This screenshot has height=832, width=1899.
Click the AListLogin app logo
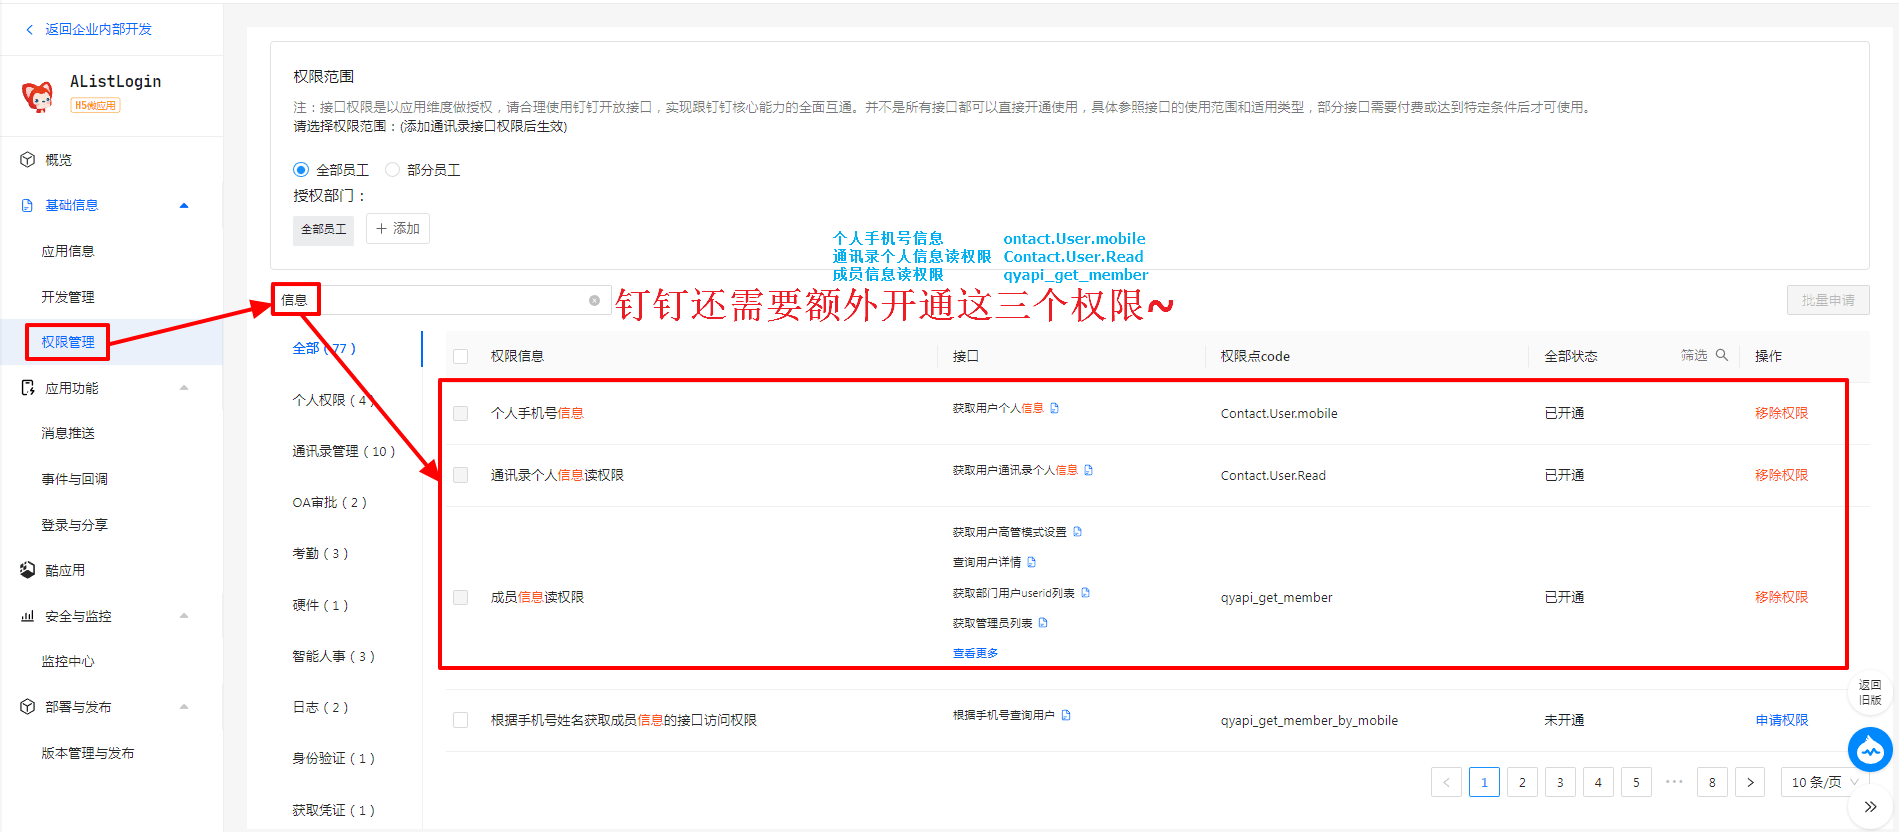point(38,96)
